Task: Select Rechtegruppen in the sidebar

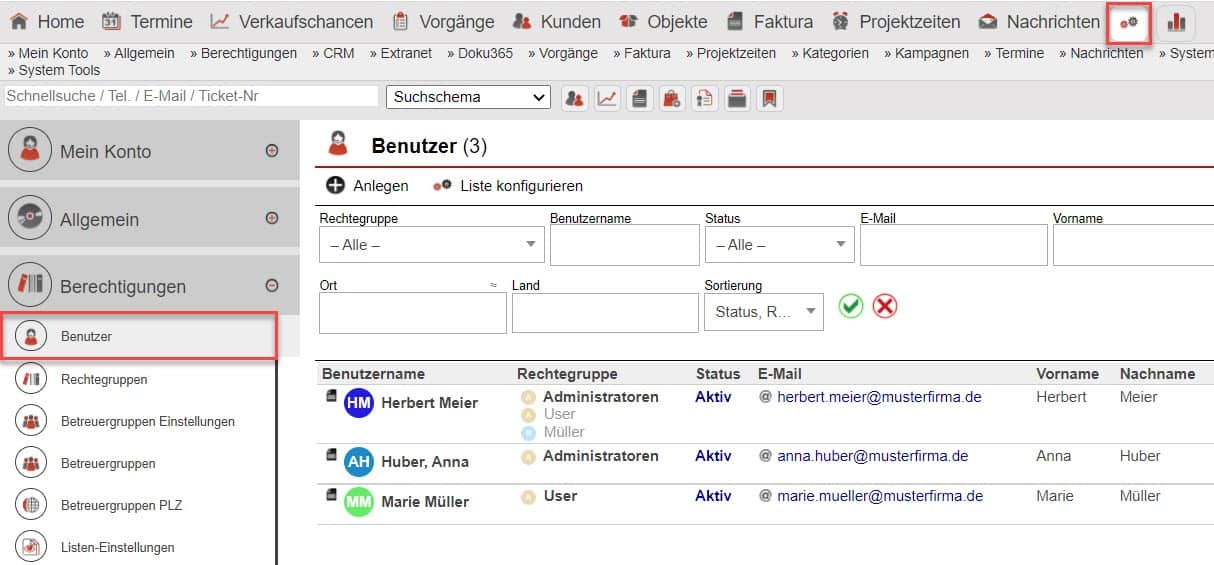Action: click(x=104, y=379)
